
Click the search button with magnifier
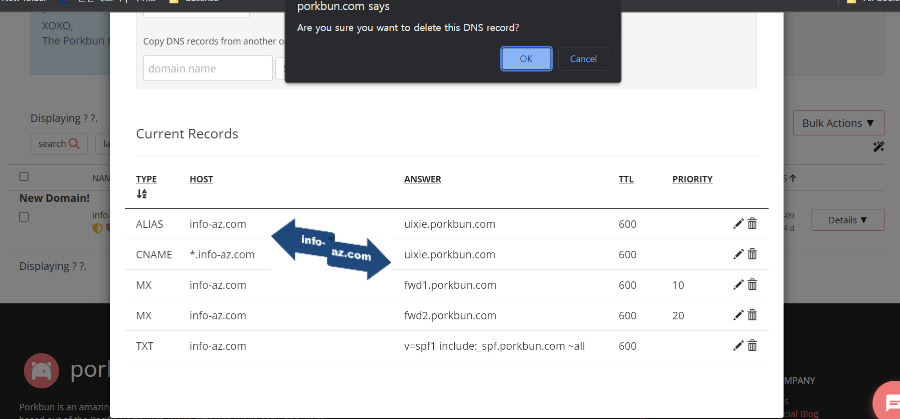click(59, 144)
